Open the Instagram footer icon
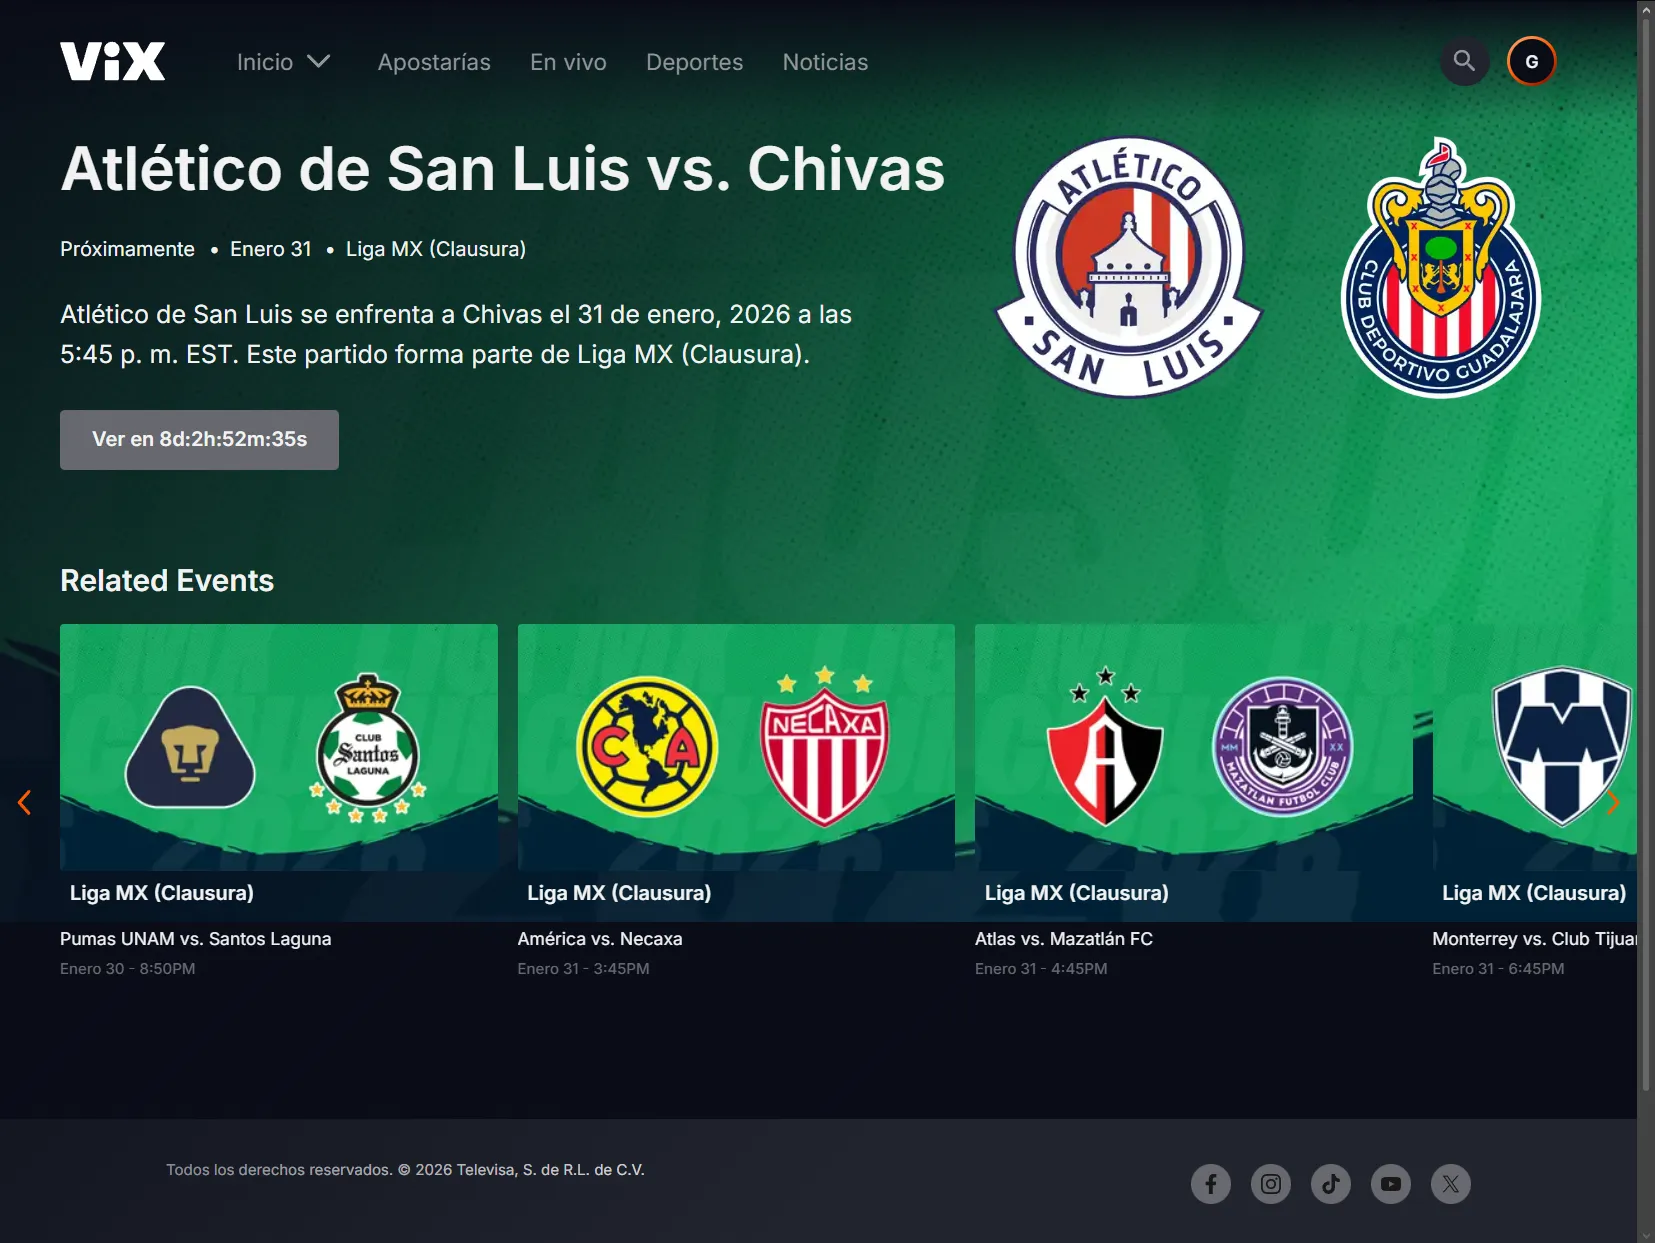The height and width of the screenshot is (1243, 1655). pos(1270,1184)
